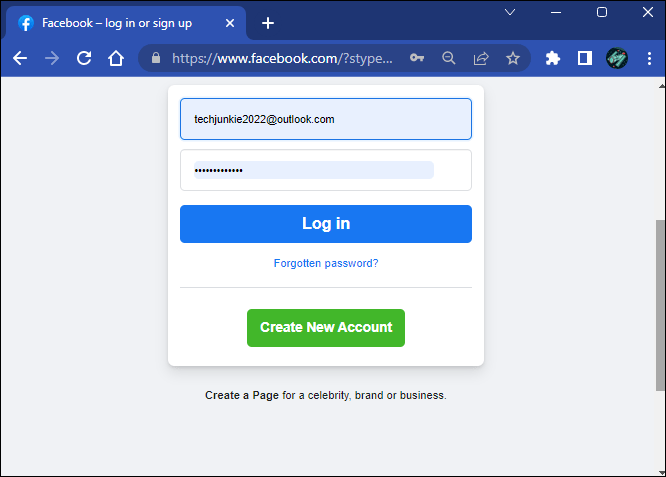
Task: Close the Facebook tab
Action: coord(230,23)
